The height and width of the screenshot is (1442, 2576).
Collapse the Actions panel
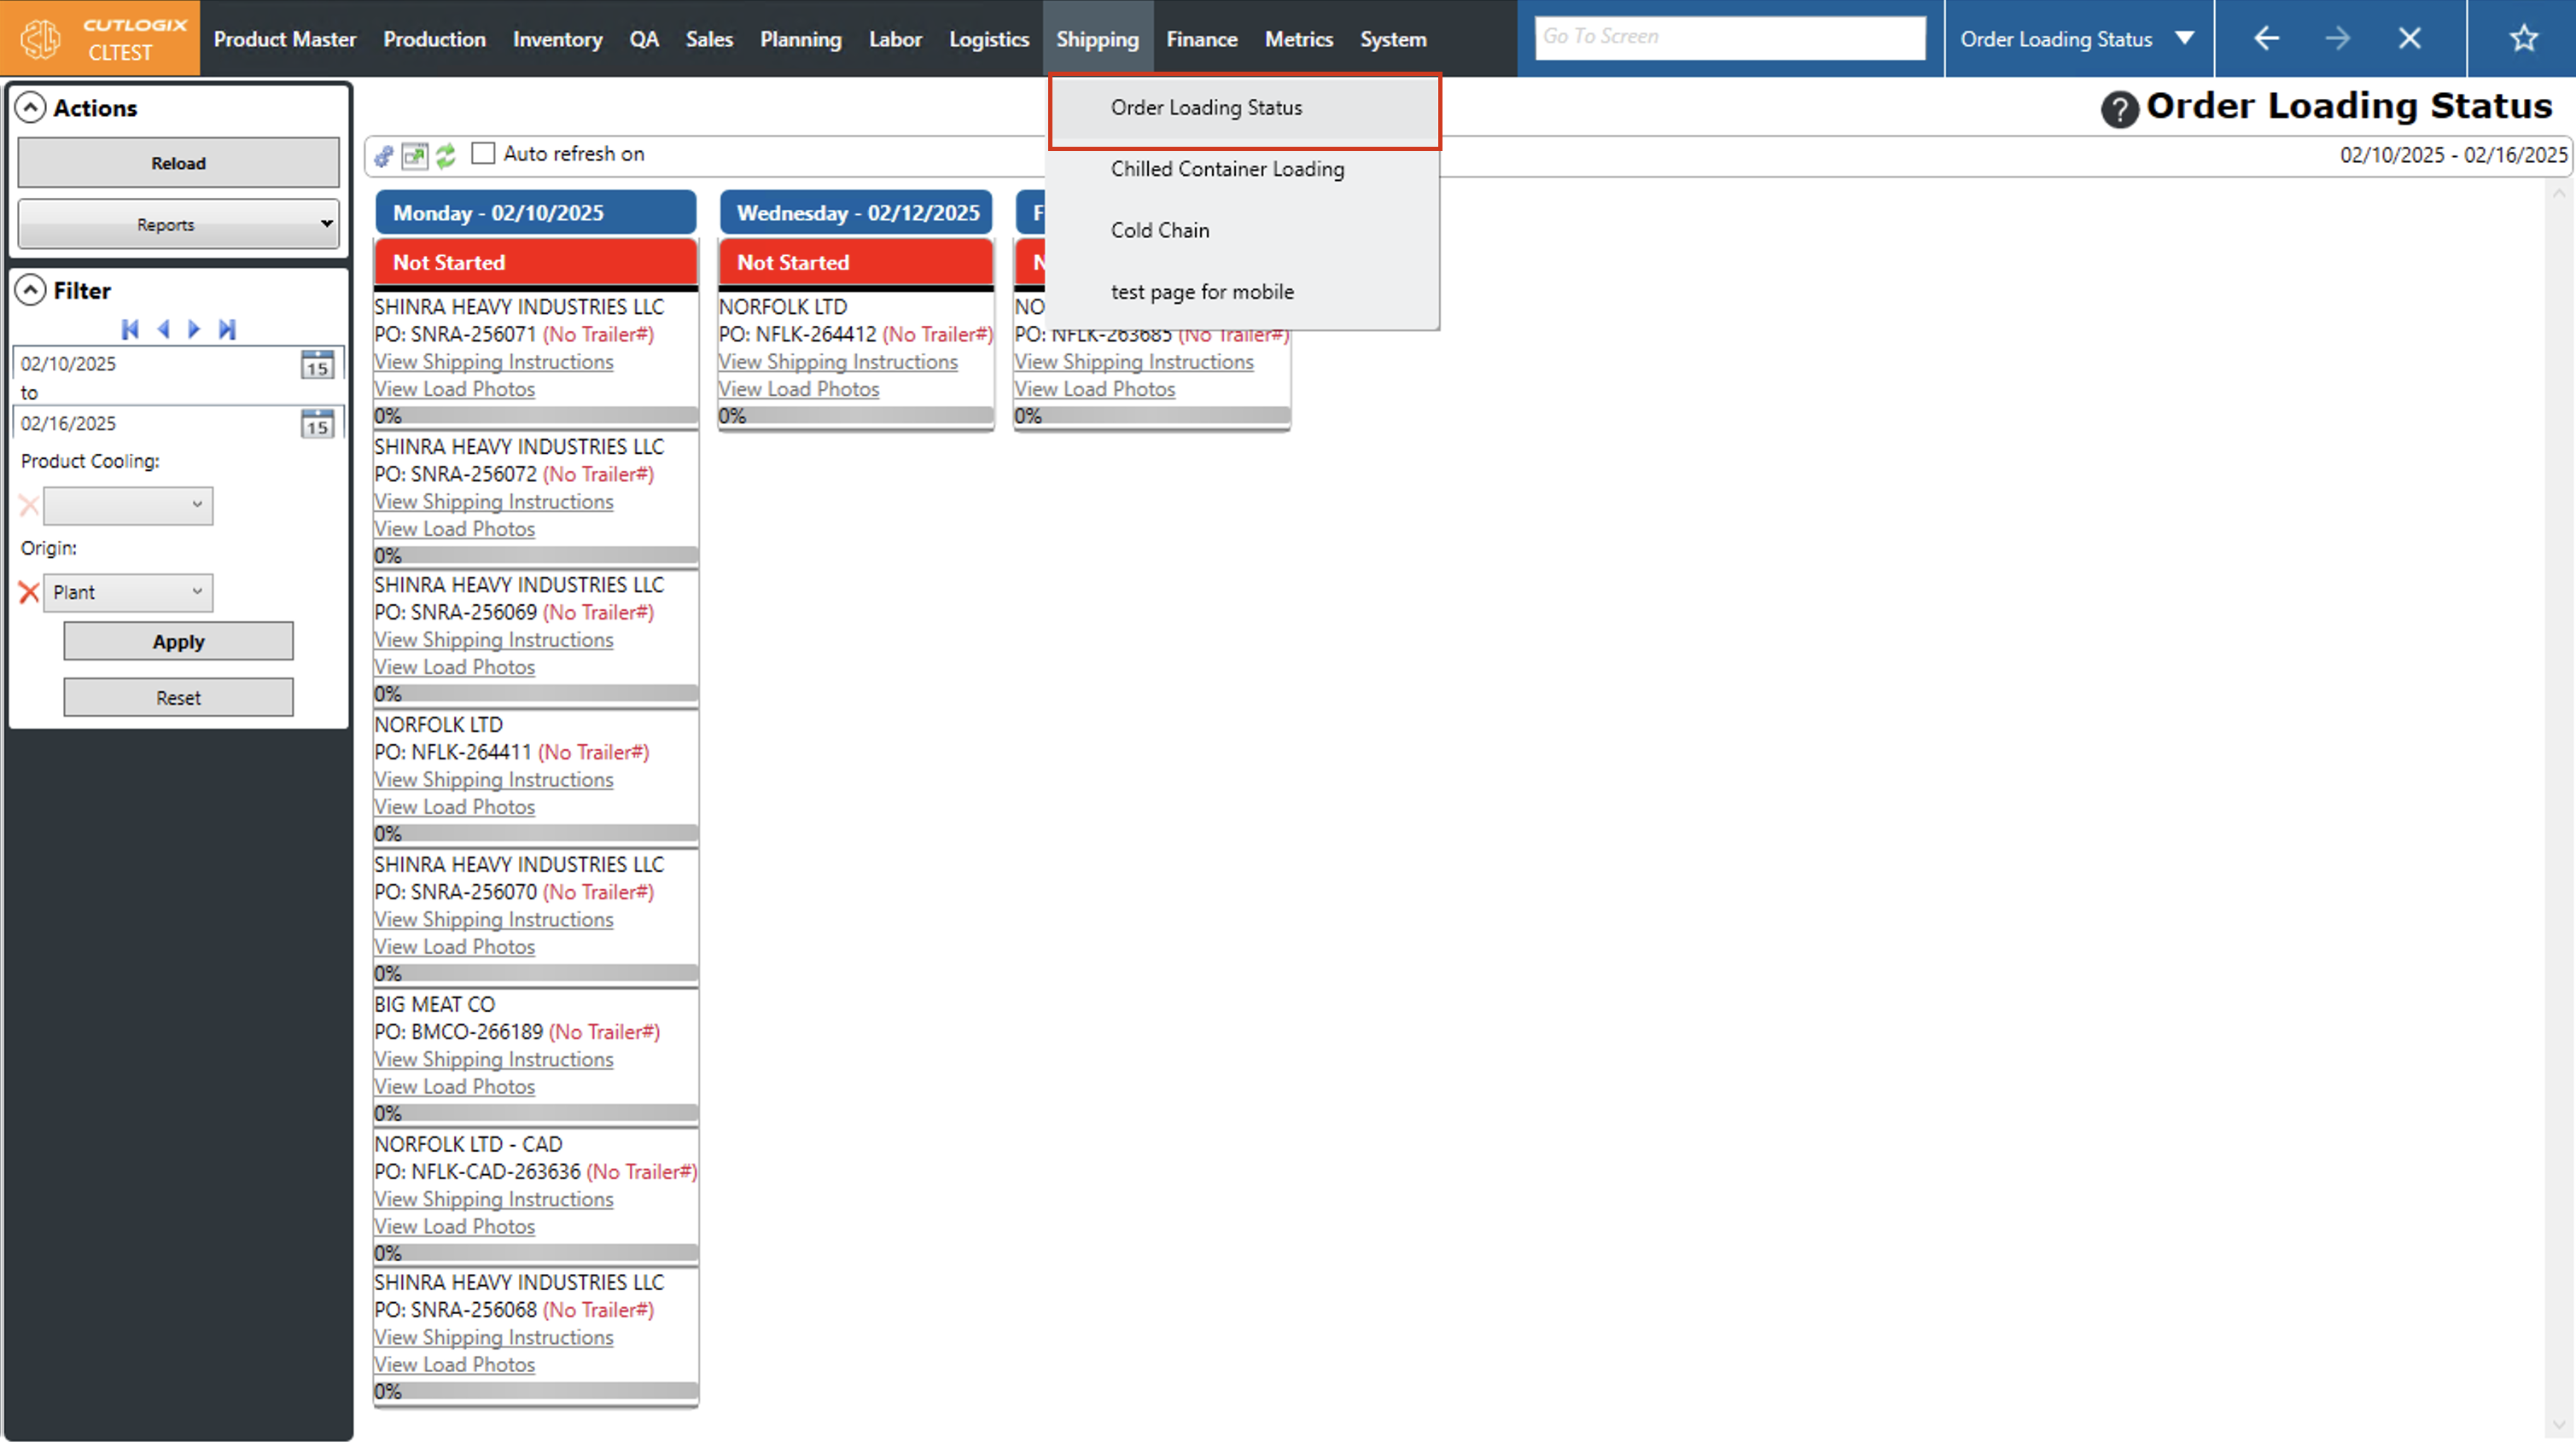[x=31, y=108]
